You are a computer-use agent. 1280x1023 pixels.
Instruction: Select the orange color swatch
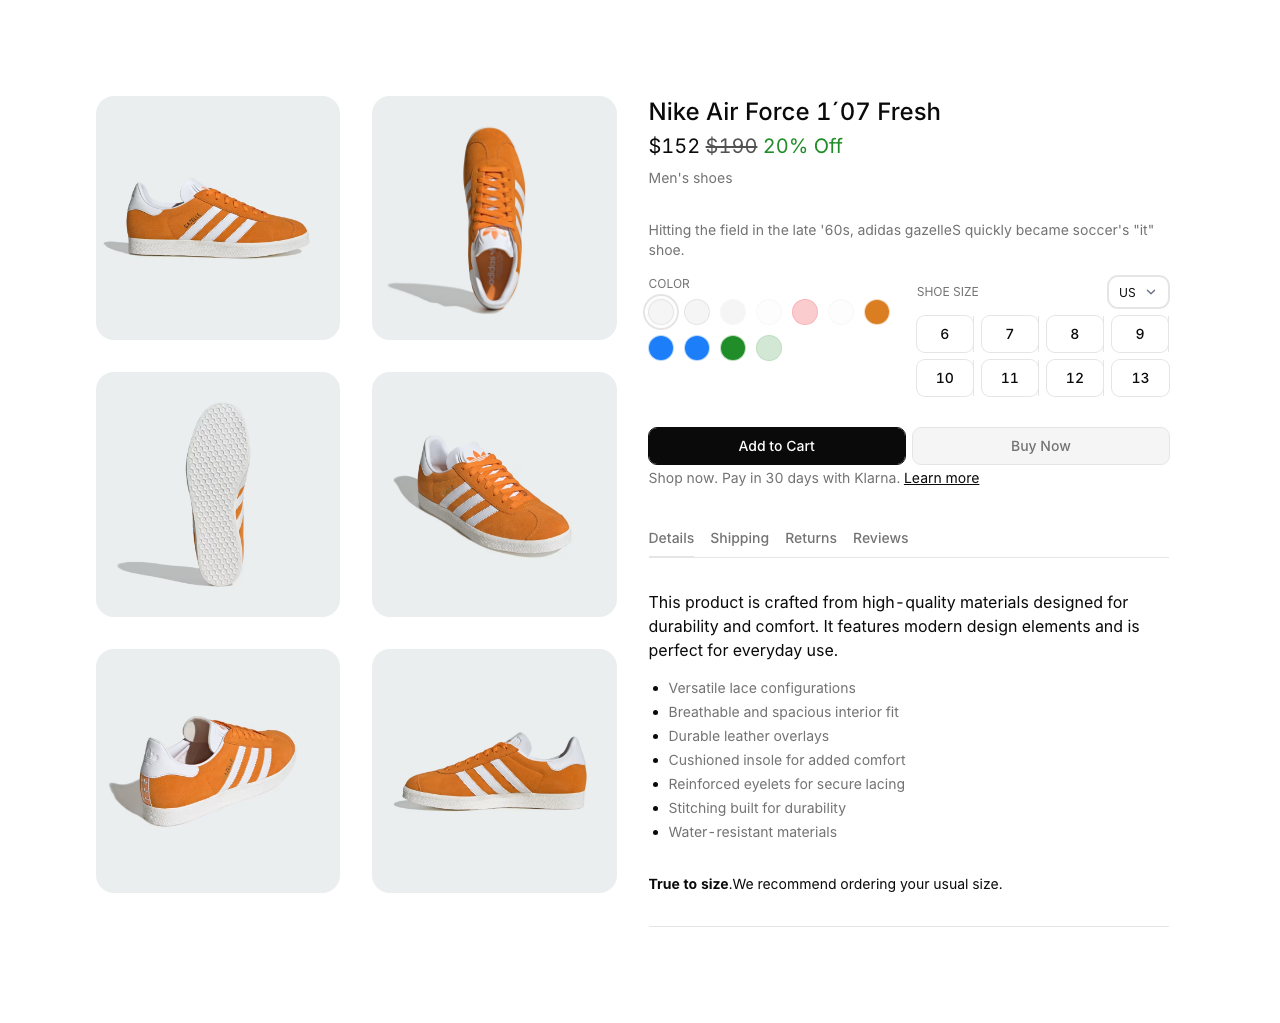pos(876,311)
